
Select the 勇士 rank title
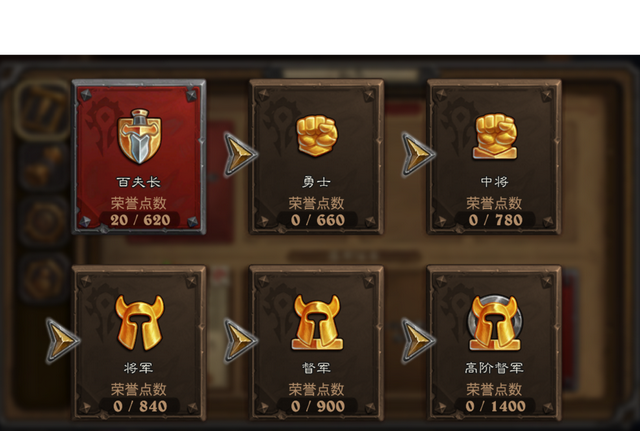(x=316, y=182)
